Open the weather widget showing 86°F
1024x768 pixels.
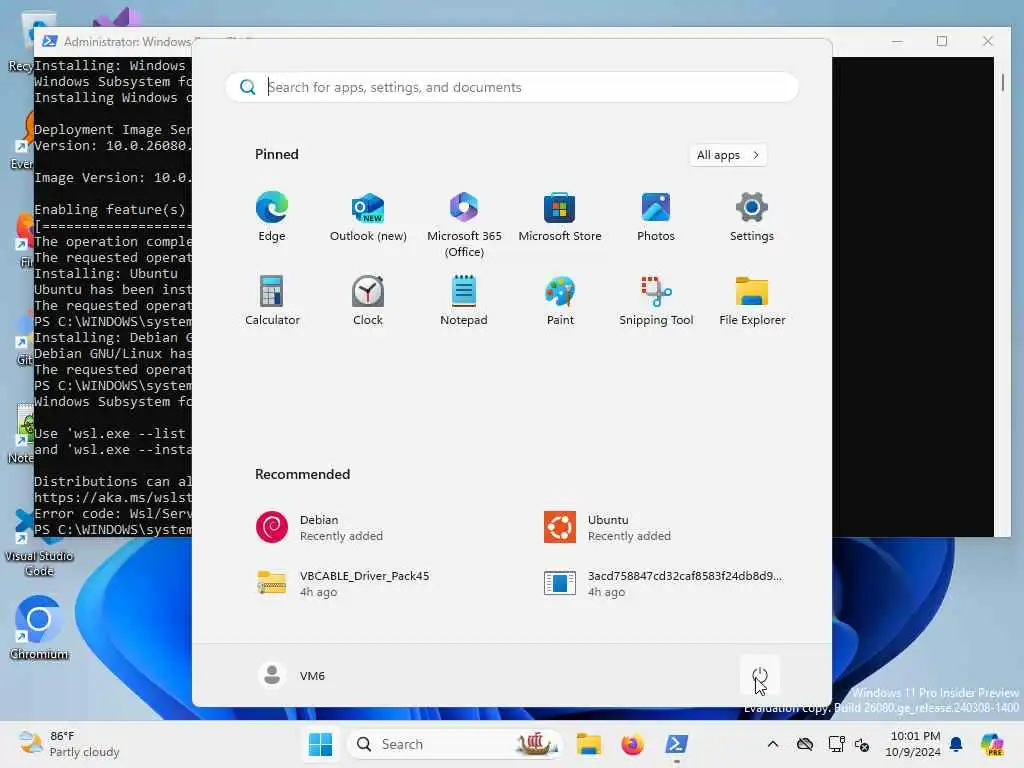pyautogui.click(x=69, y=744)
